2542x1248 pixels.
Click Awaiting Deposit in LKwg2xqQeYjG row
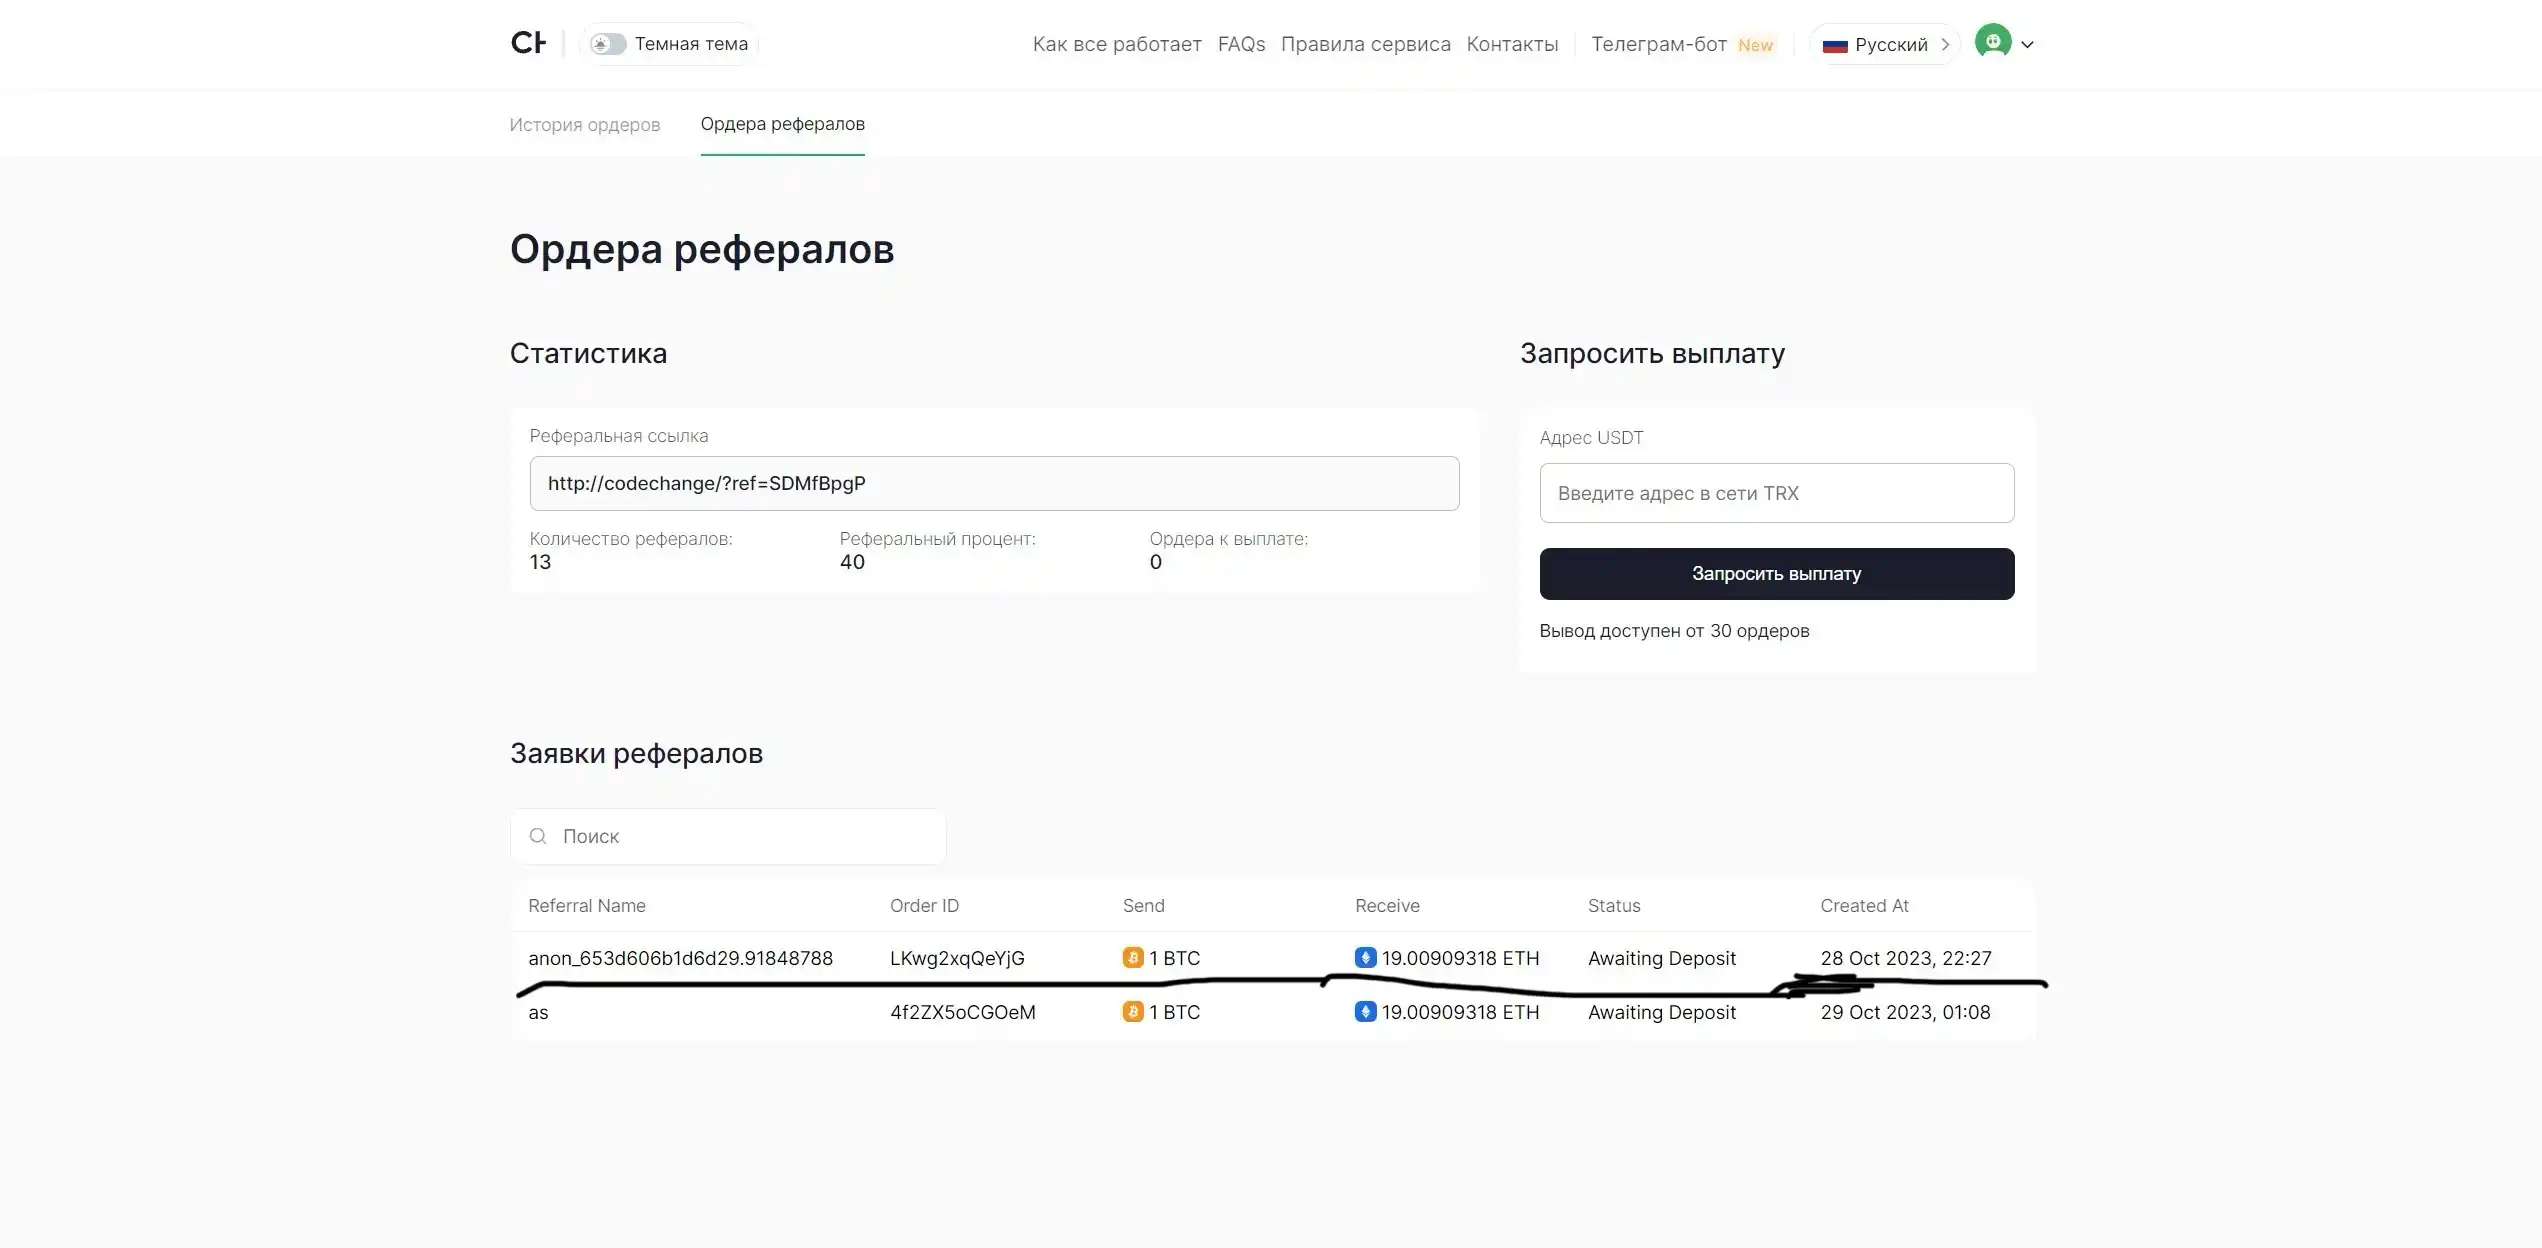pyautogui.click(x=1662, y=958)
